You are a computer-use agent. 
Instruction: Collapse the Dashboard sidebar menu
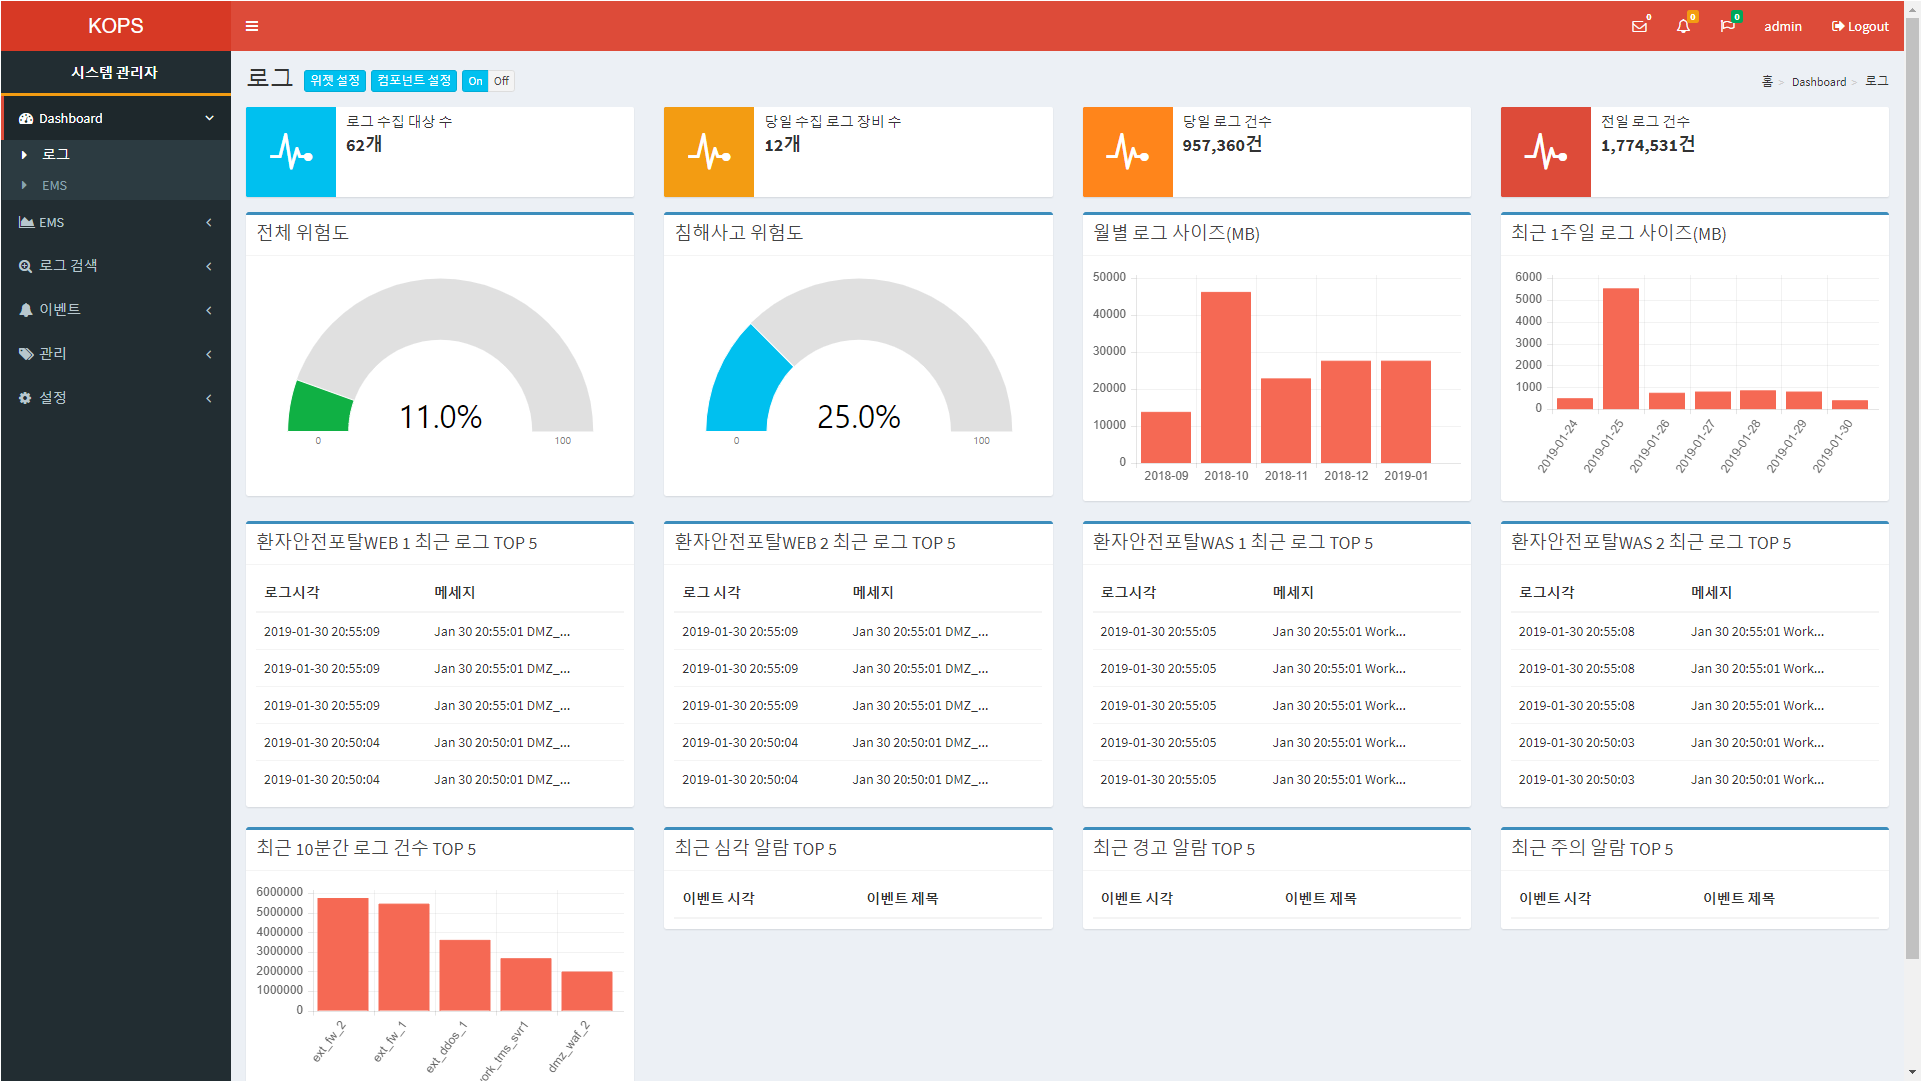tap(115, 118)
